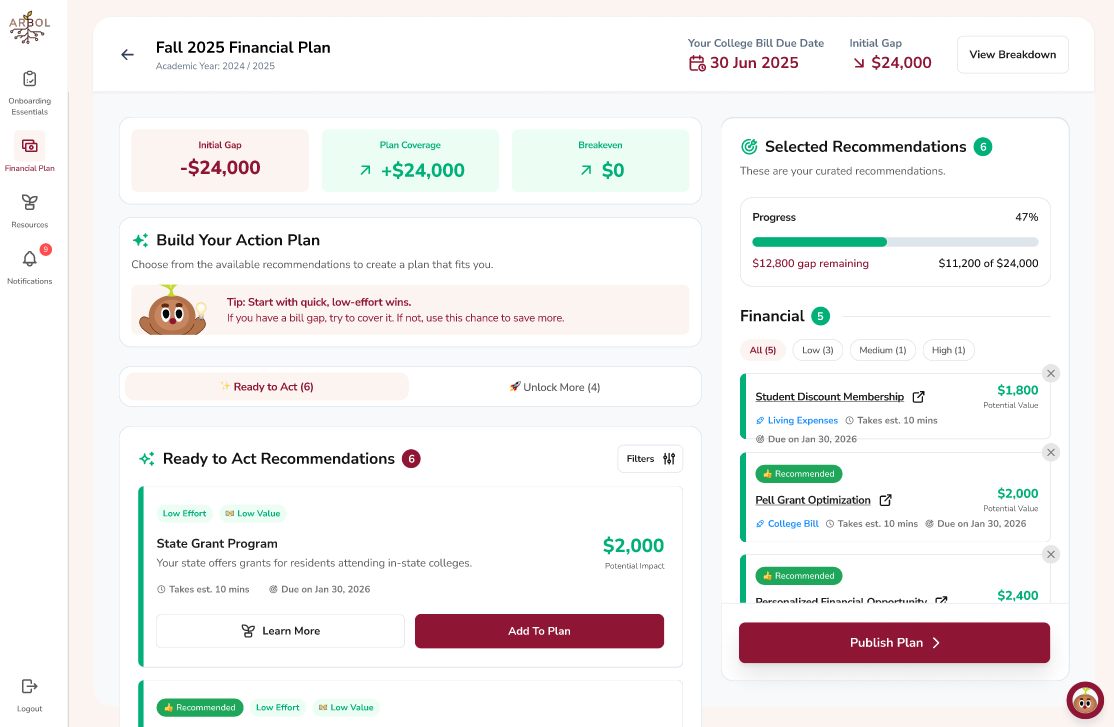Screen dimensions: 1114x727
Task: Add State Grant Program to plan
Action: coord(539,631)
